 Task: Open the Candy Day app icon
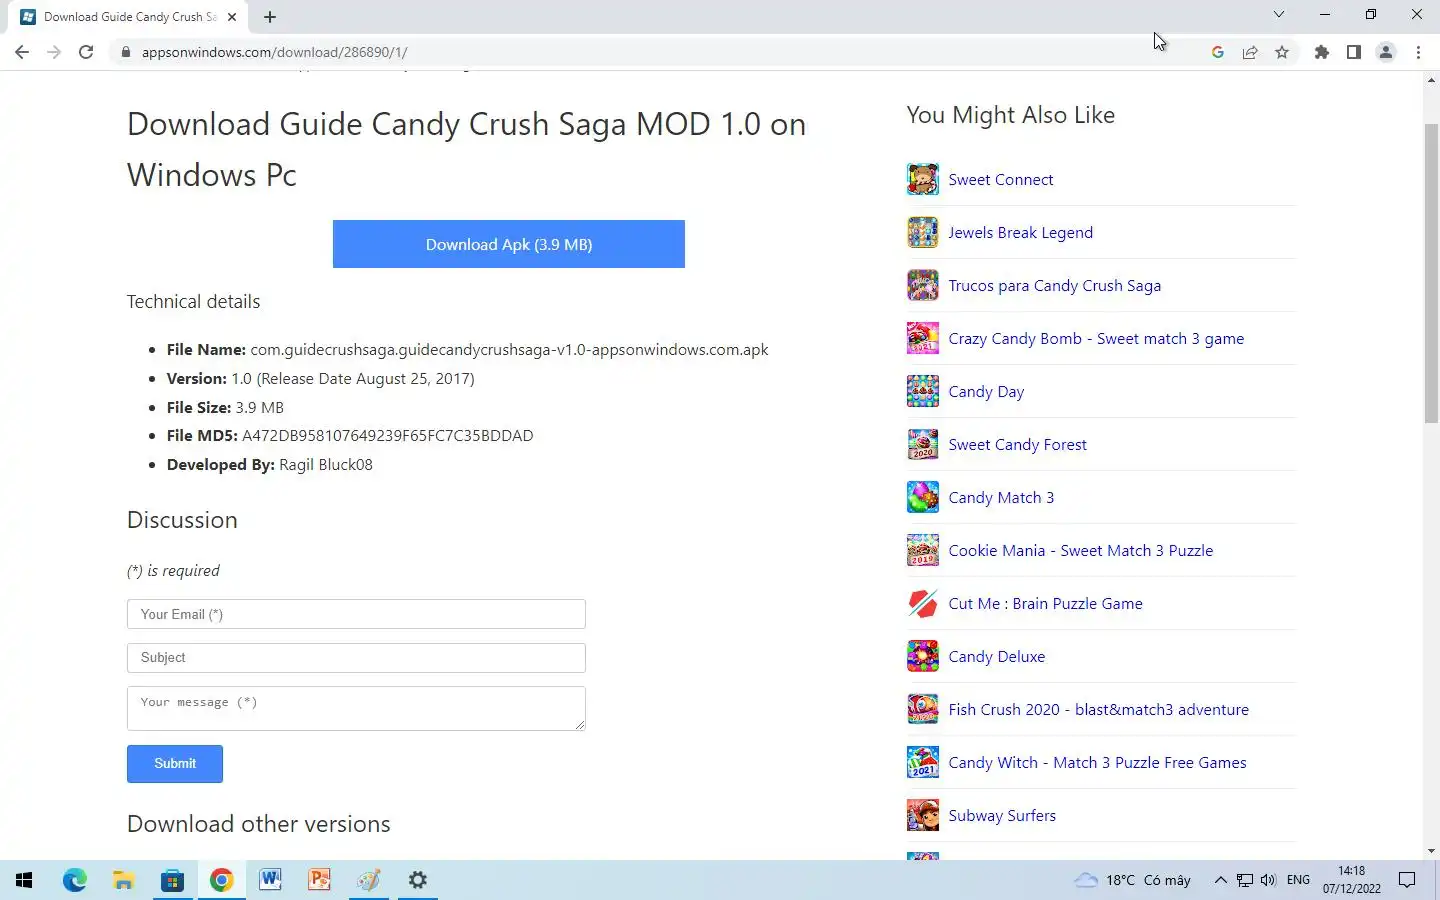click(x=922, y=392)
